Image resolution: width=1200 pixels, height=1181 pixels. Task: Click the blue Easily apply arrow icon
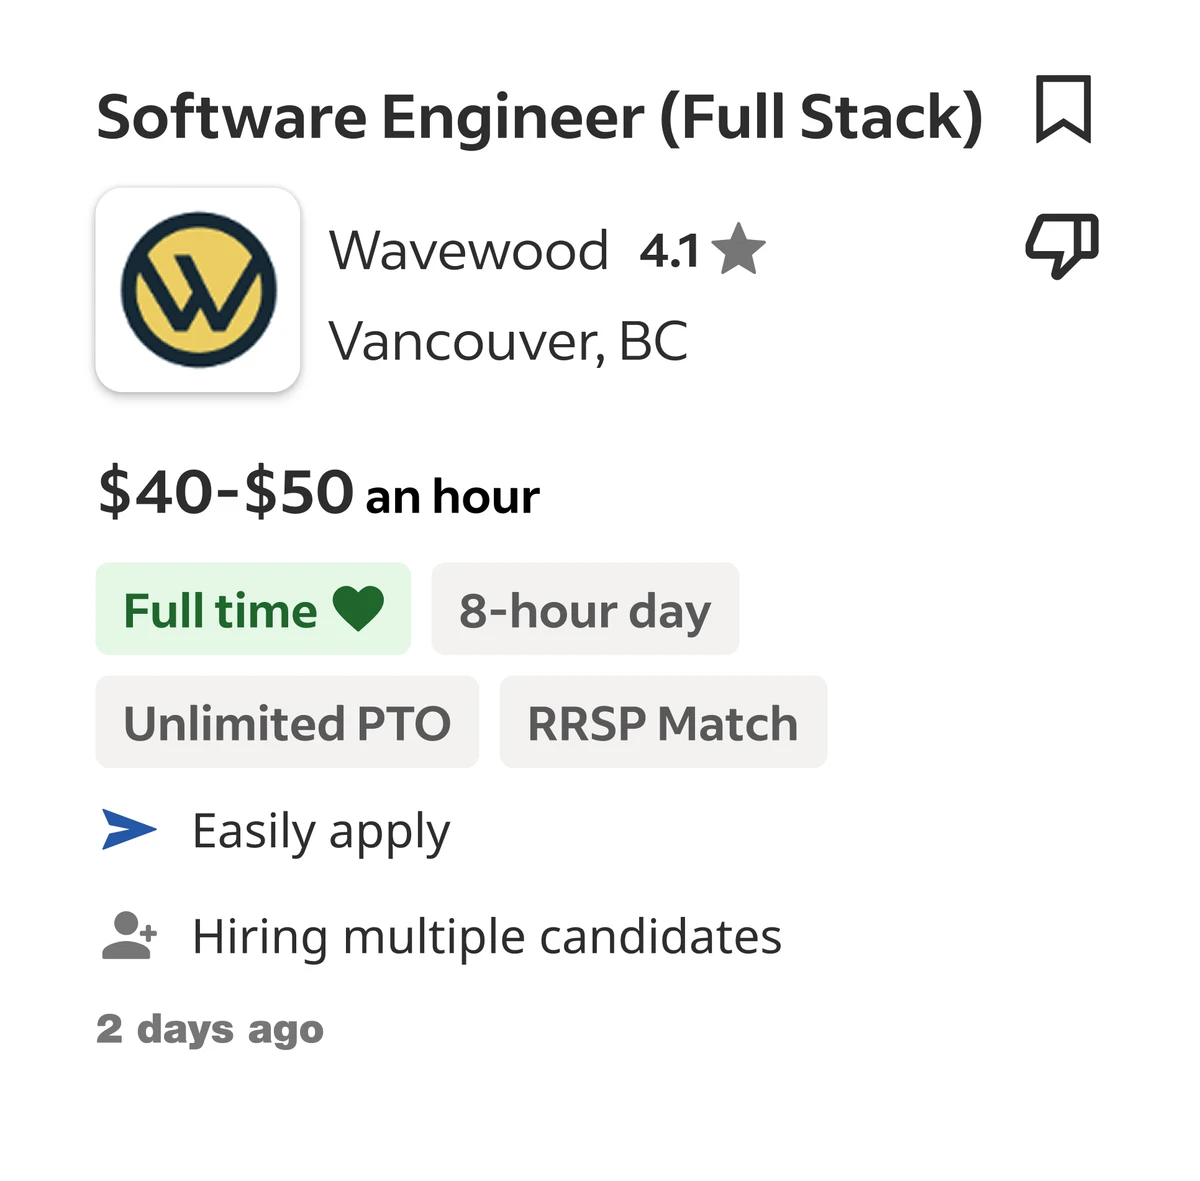pos(129,829)
